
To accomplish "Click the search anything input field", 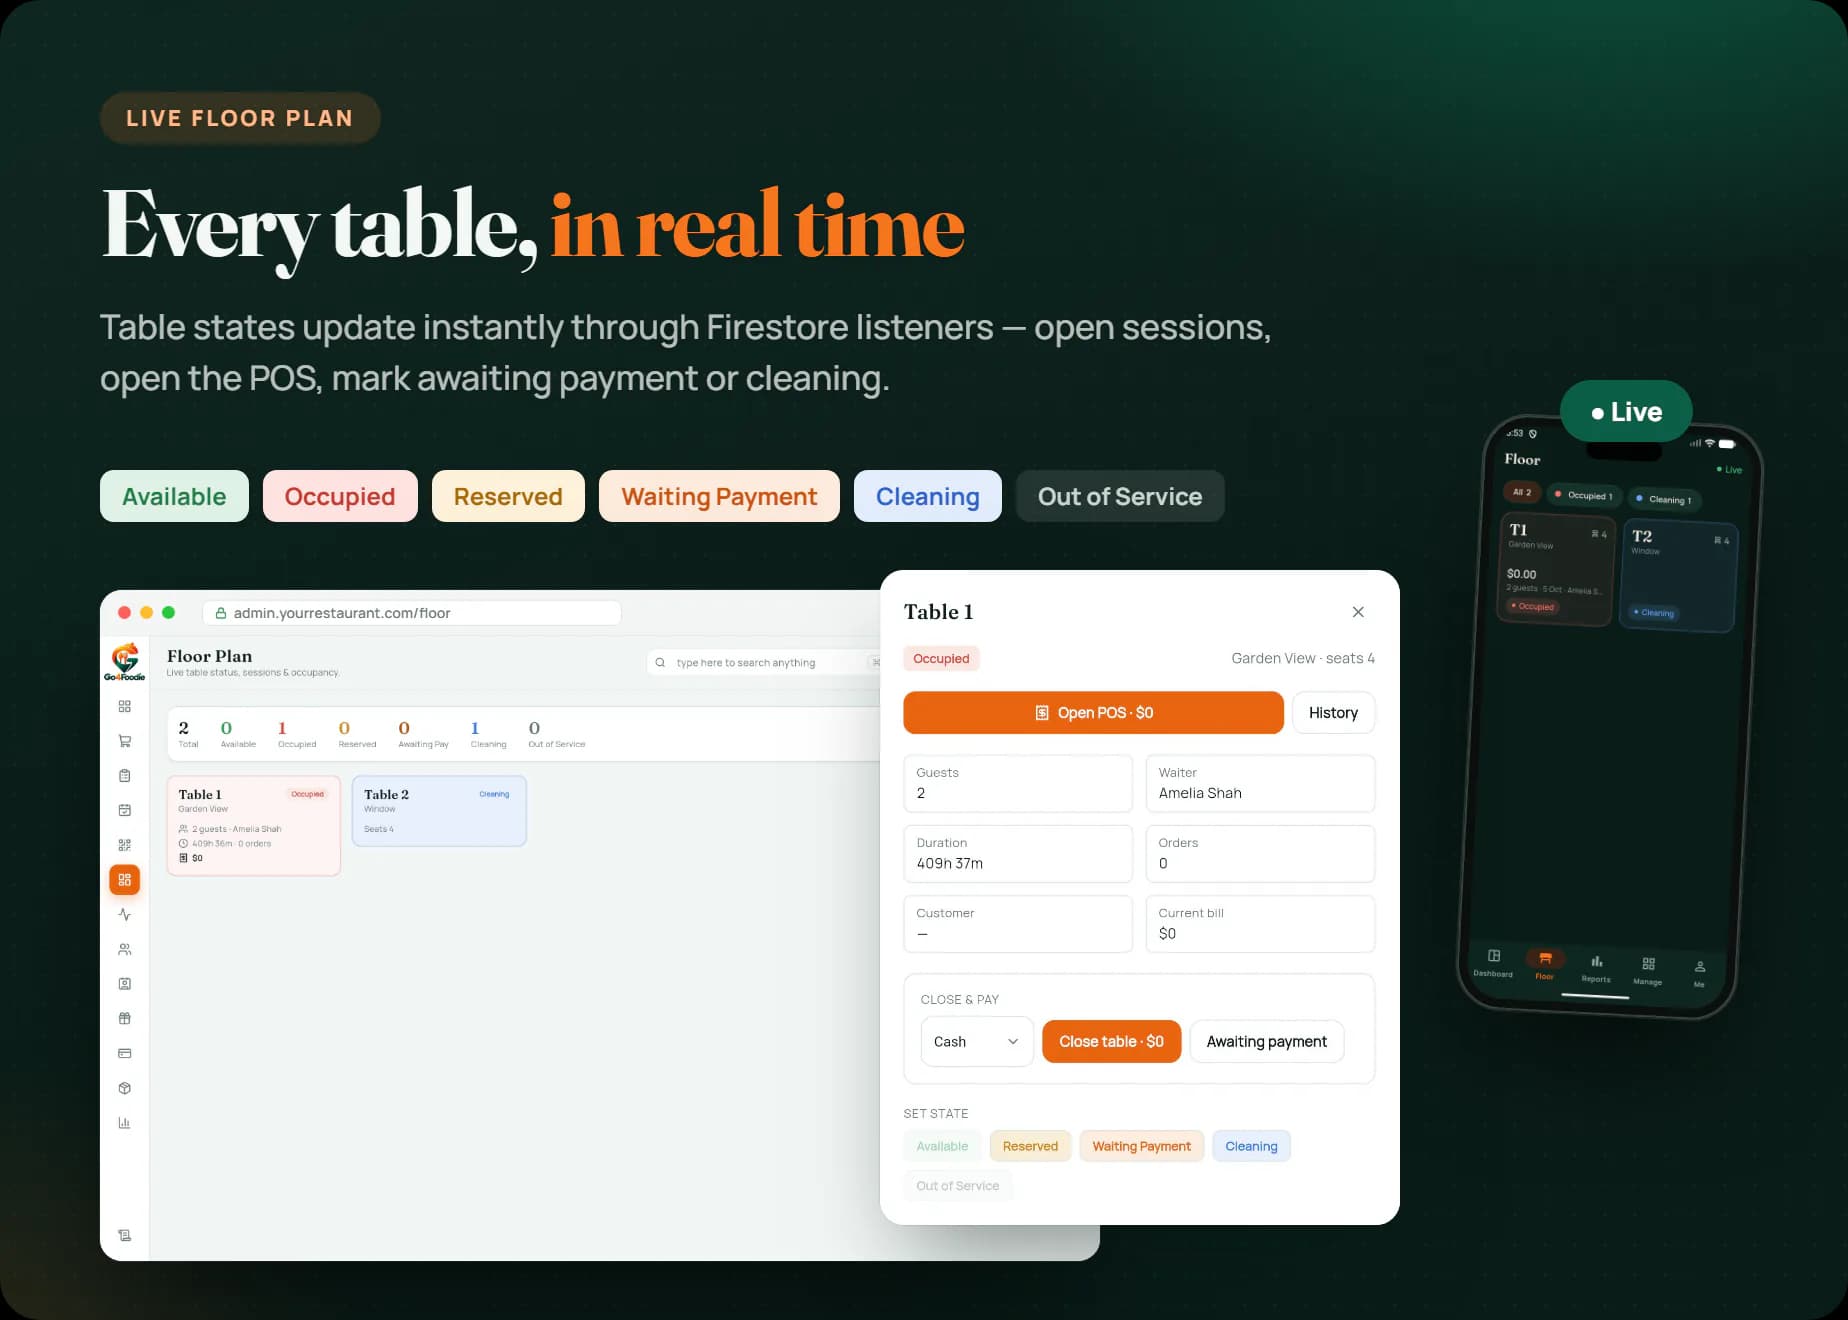I will (x=765, y=662).
